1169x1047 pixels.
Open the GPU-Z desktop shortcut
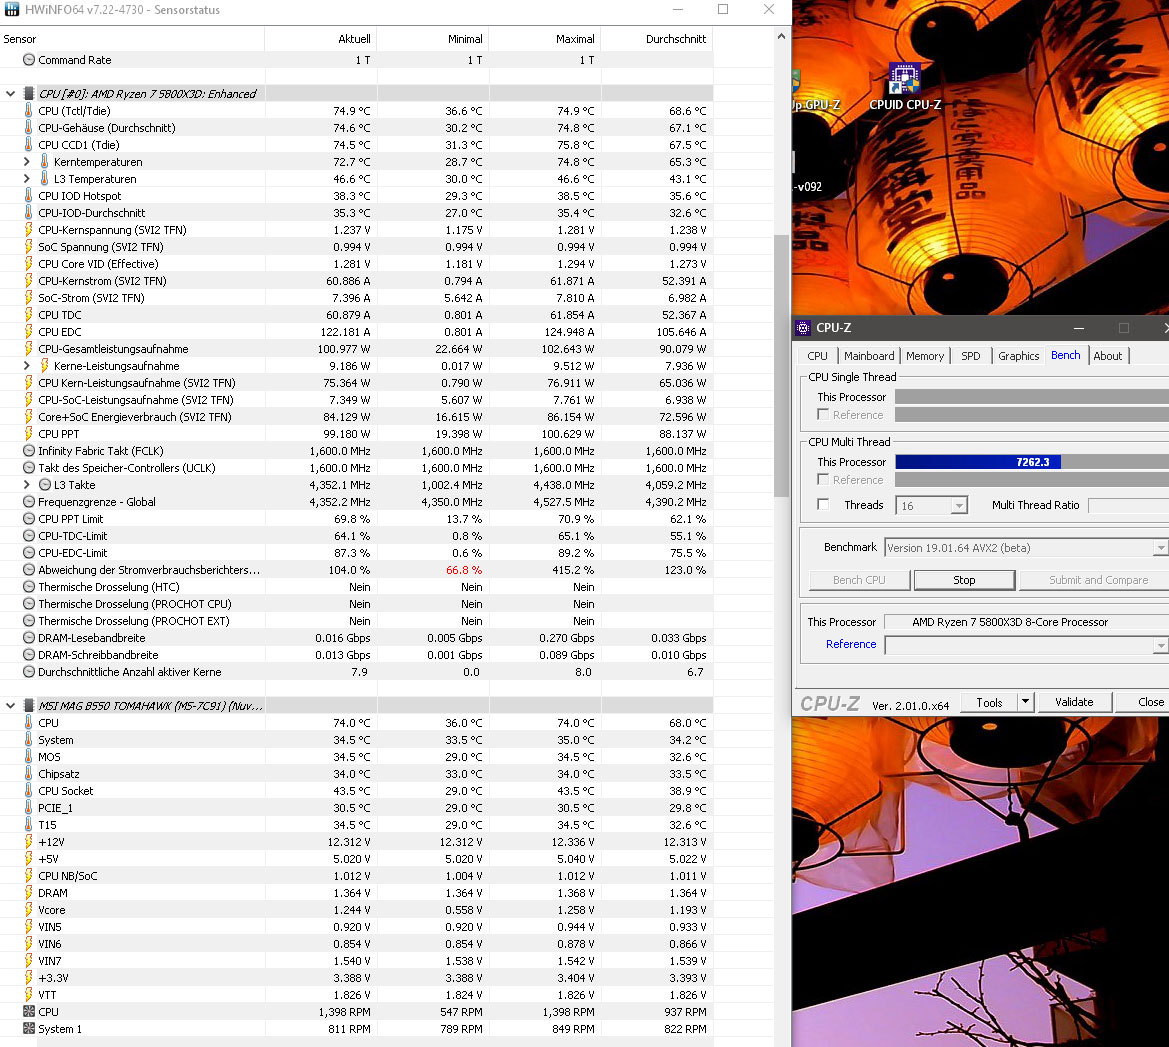(x=816, y=91)
